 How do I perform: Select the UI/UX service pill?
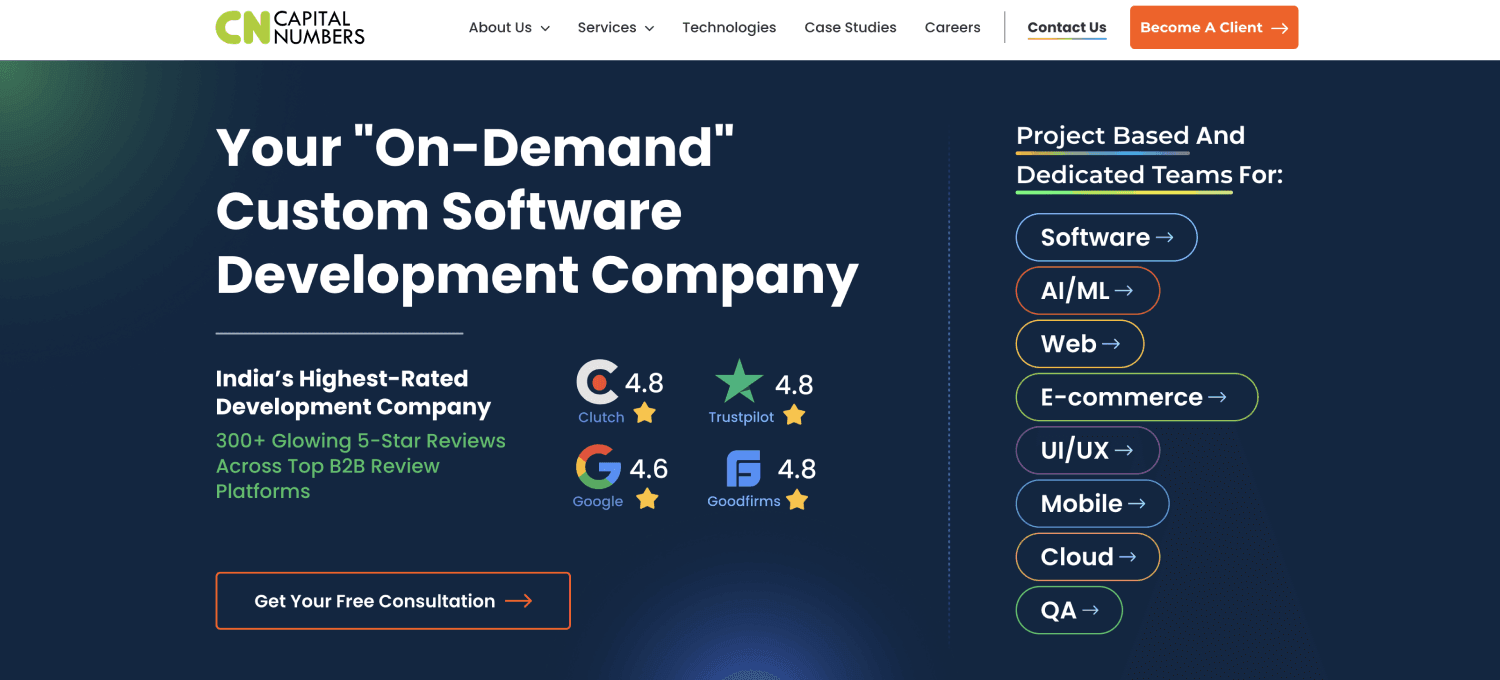pos(1087,451)
